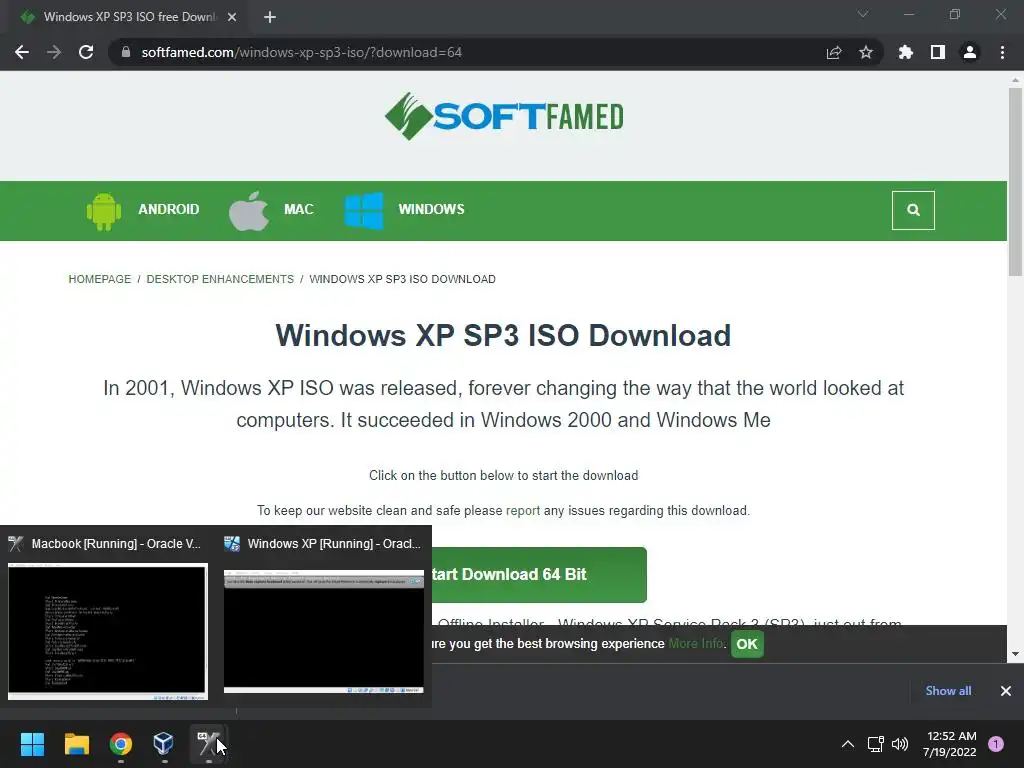The image size is (1024, 768).
Task: Click the site search magnifier button
Action: tap(913, 210)
